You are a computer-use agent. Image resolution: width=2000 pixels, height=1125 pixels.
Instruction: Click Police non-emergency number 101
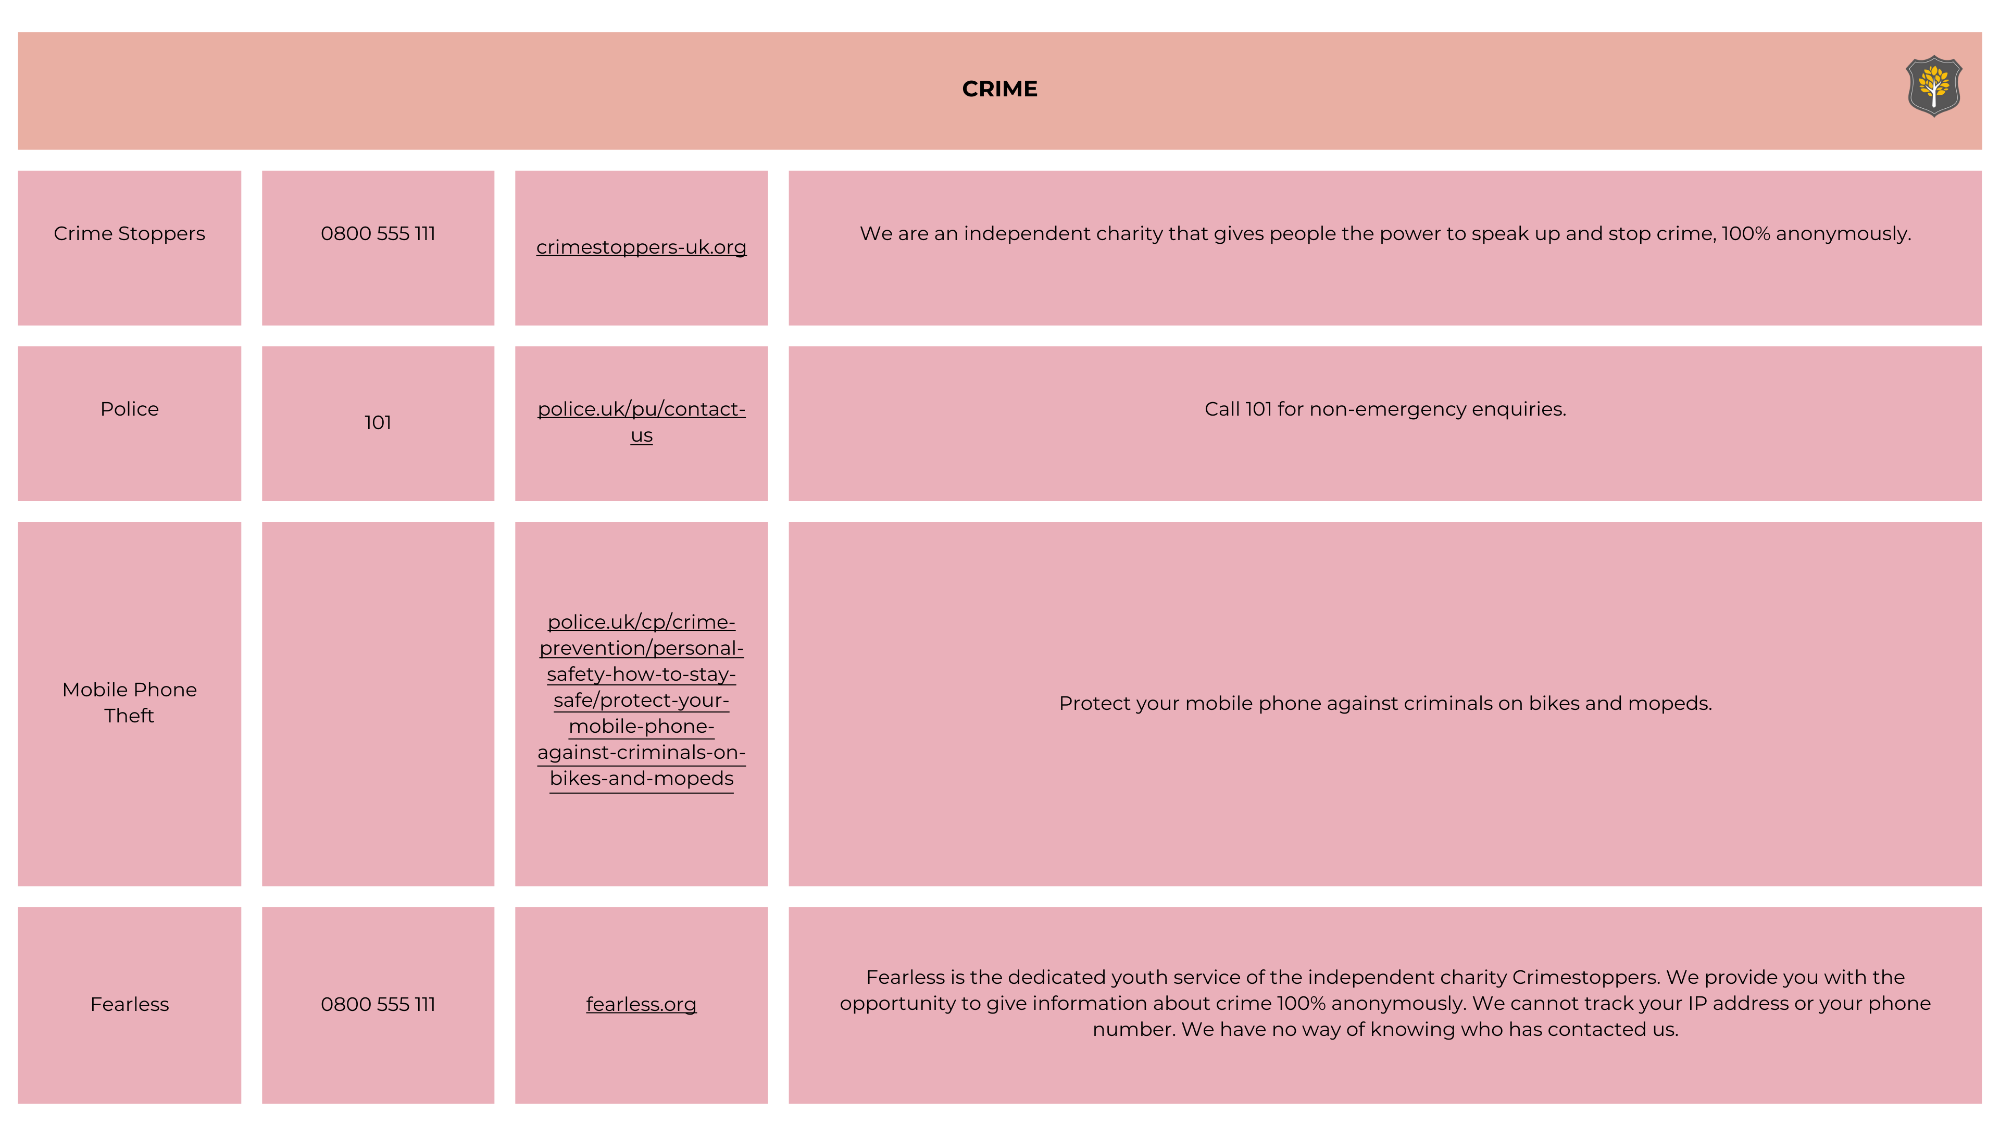[x=376, y=422]
